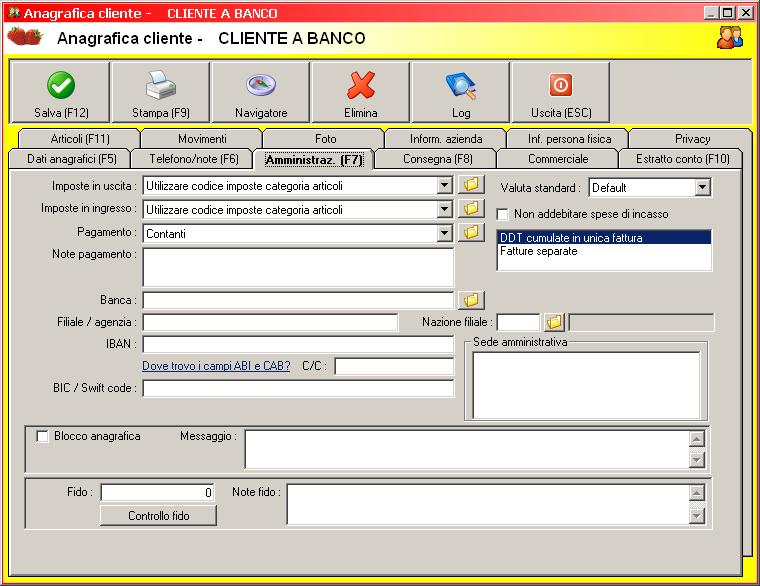
Task: Click the Controllo fido button
Action: tap(158, 516)
